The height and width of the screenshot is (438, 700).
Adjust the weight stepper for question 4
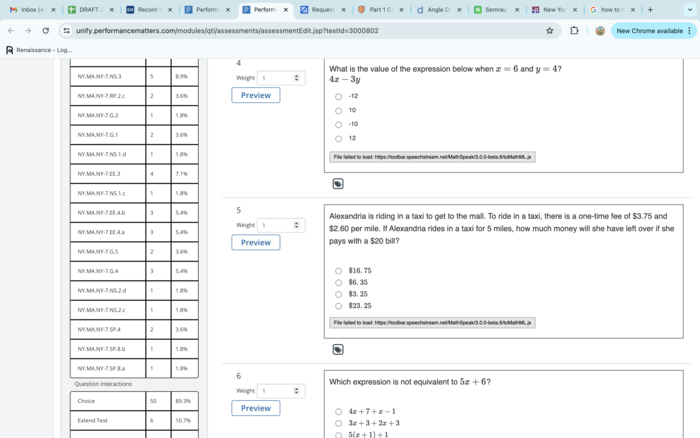[x=296, y=78]
